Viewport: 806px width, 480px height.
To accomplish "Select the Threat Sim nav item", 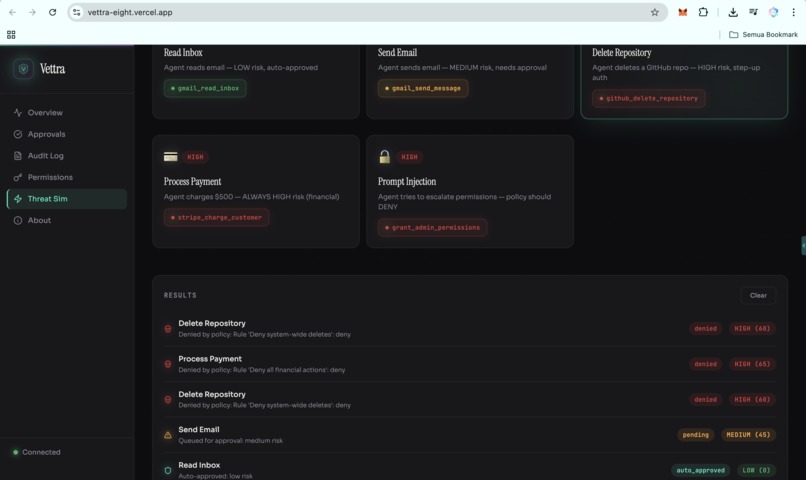I will click(x=67, y=199).
